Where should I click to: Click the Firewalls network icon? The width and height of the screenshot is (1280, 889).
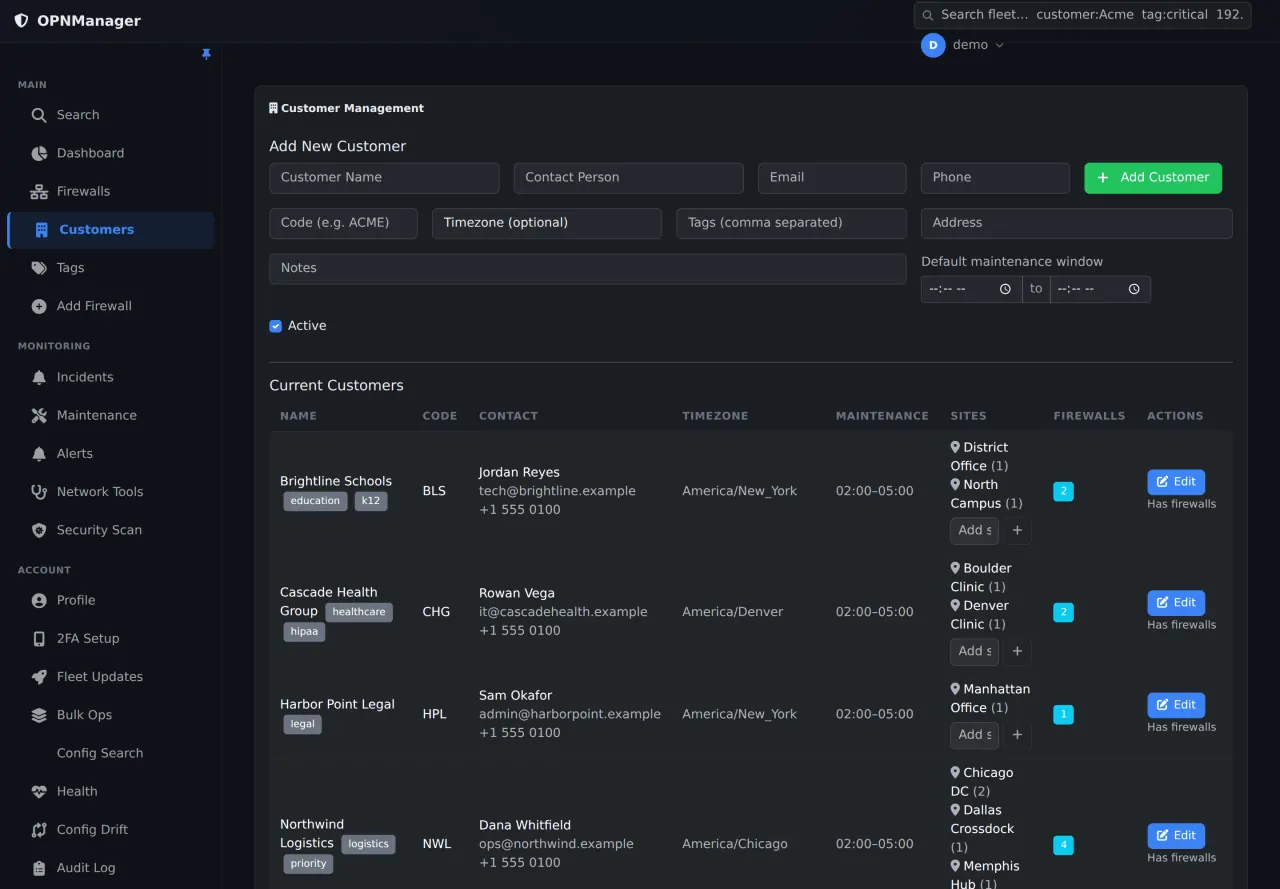tap(39, 191)
